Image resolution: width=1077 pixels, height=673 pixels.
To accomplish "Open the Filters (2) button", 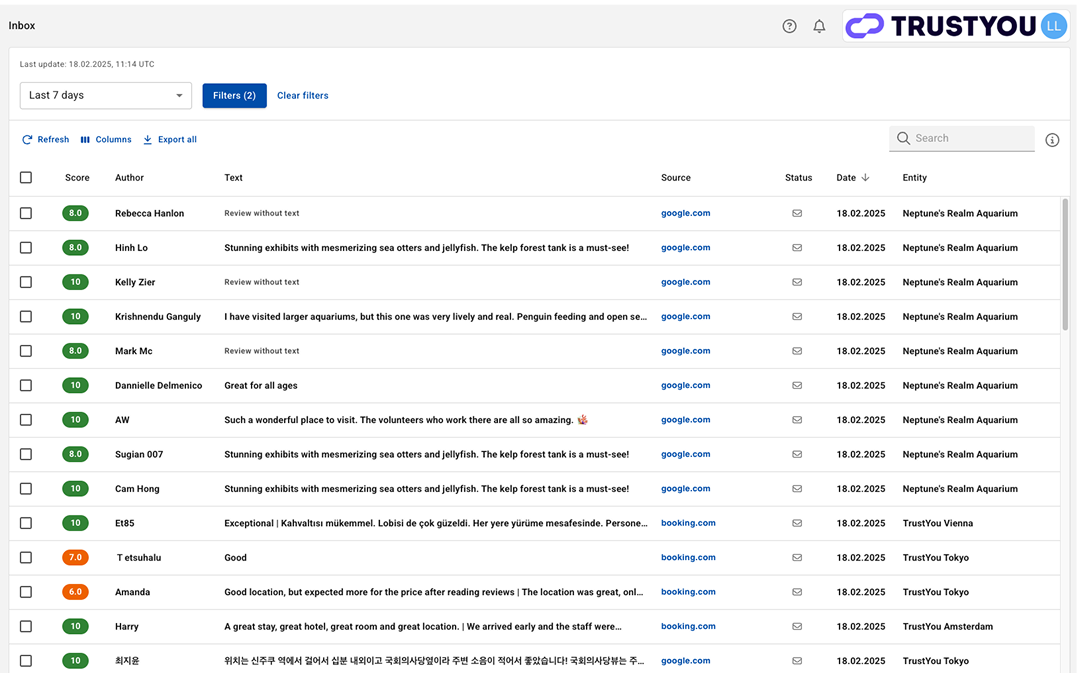I will [x=234, y=95].
